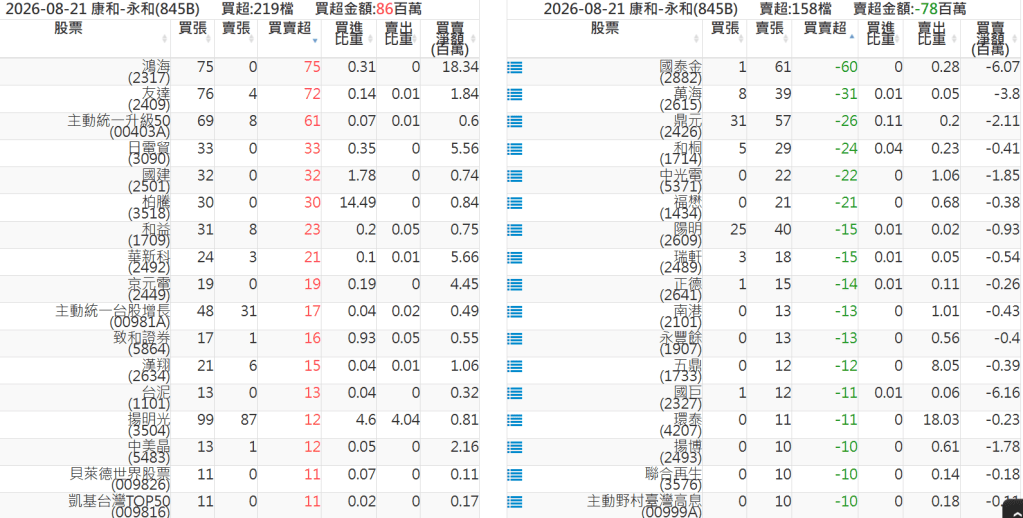
Task: Select 凱基台灣TOP50 (009816) name
Action: point(119,506)
